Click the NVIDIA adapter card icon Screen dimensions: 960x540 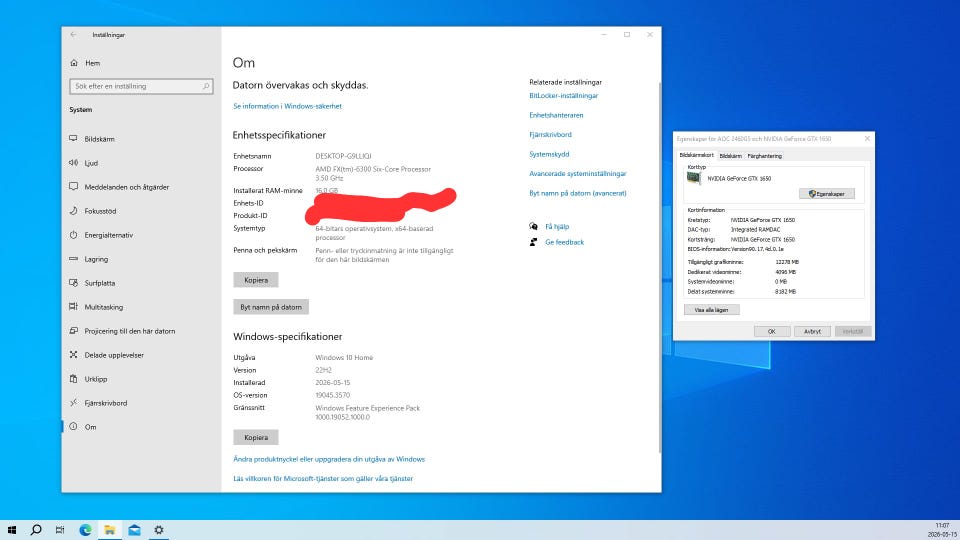[x=694, y=178]
